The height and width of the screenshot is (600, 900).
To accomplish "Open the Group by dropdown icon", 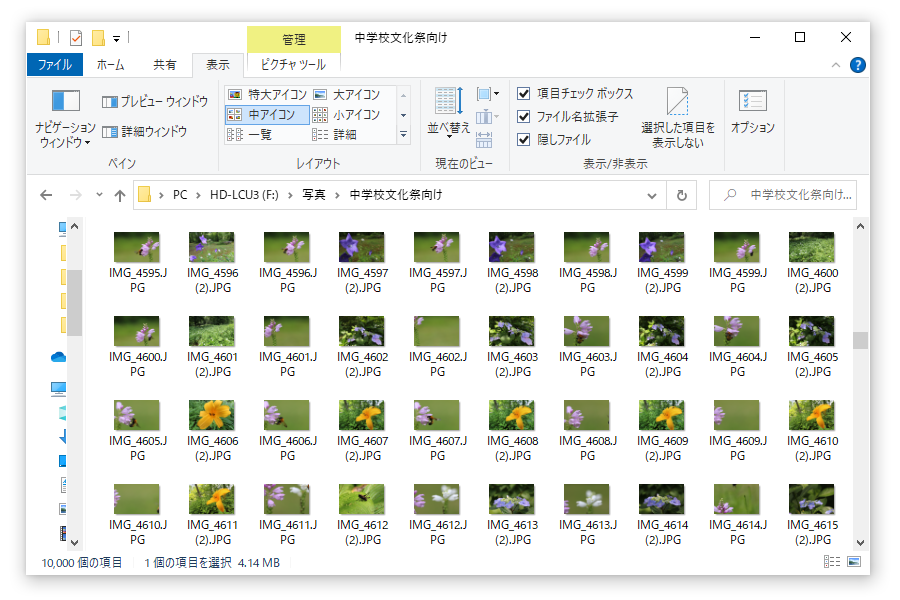I will click(487, 94).
